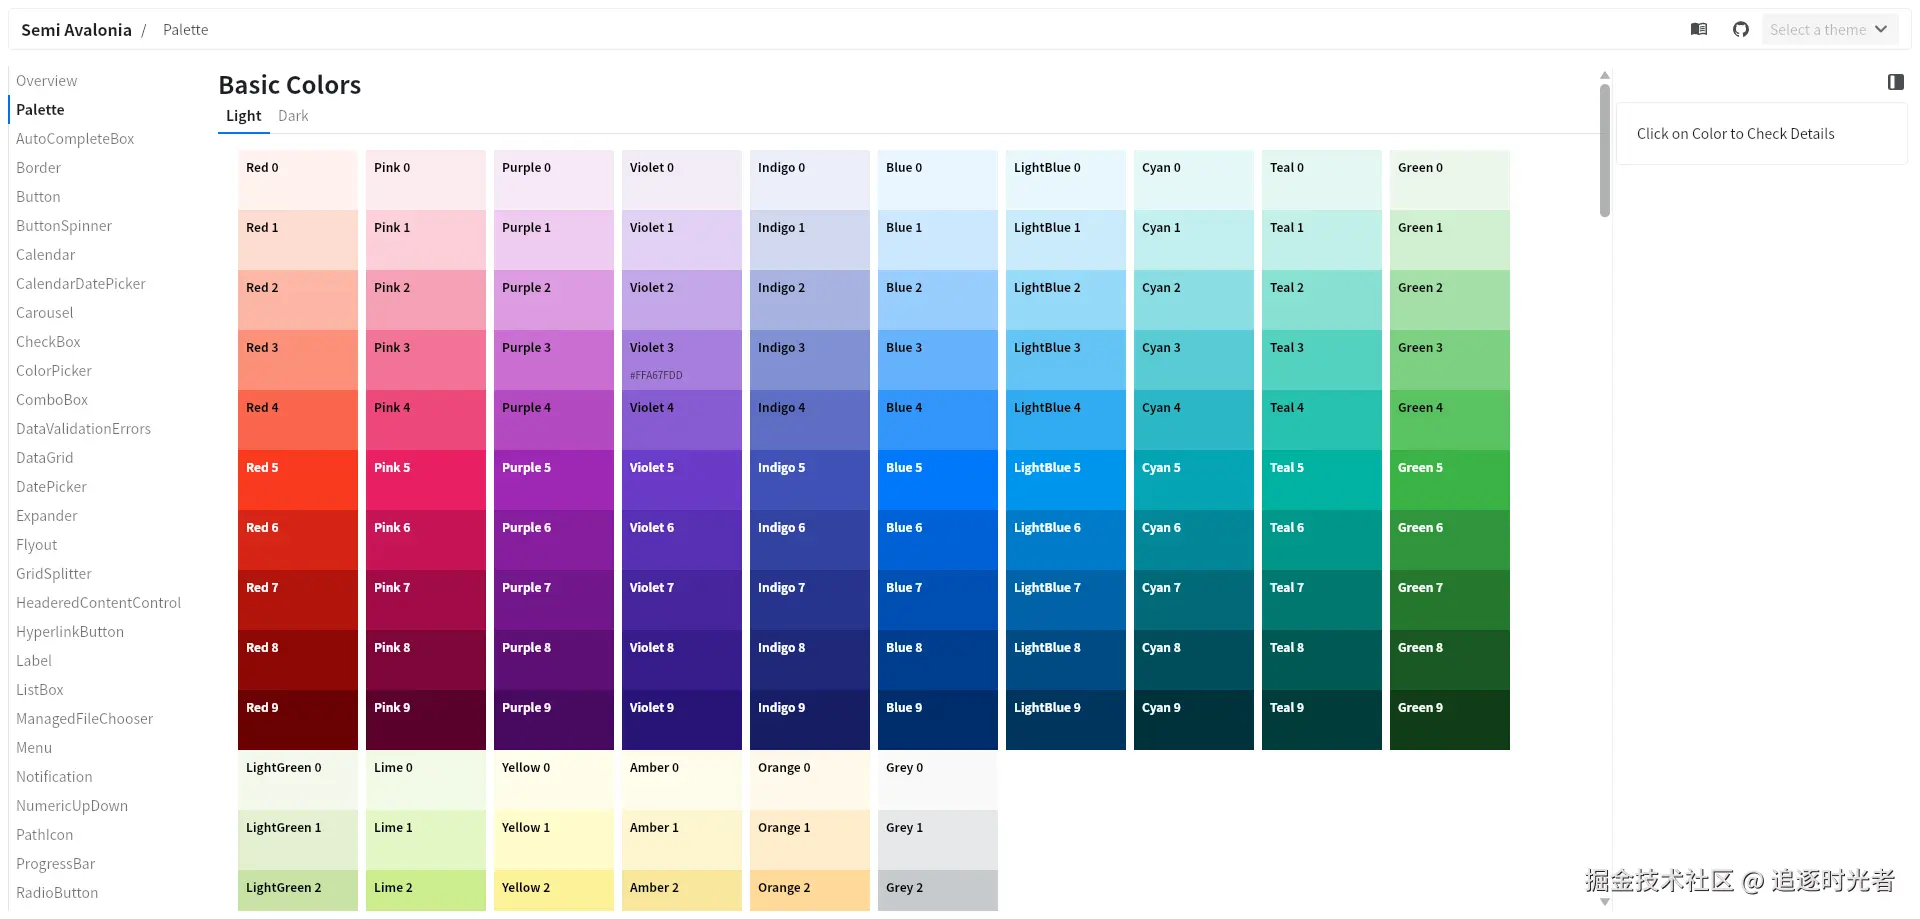Screen dimensions: 1920x919
Task: Open the Calendar page
Action: (45, 255)
